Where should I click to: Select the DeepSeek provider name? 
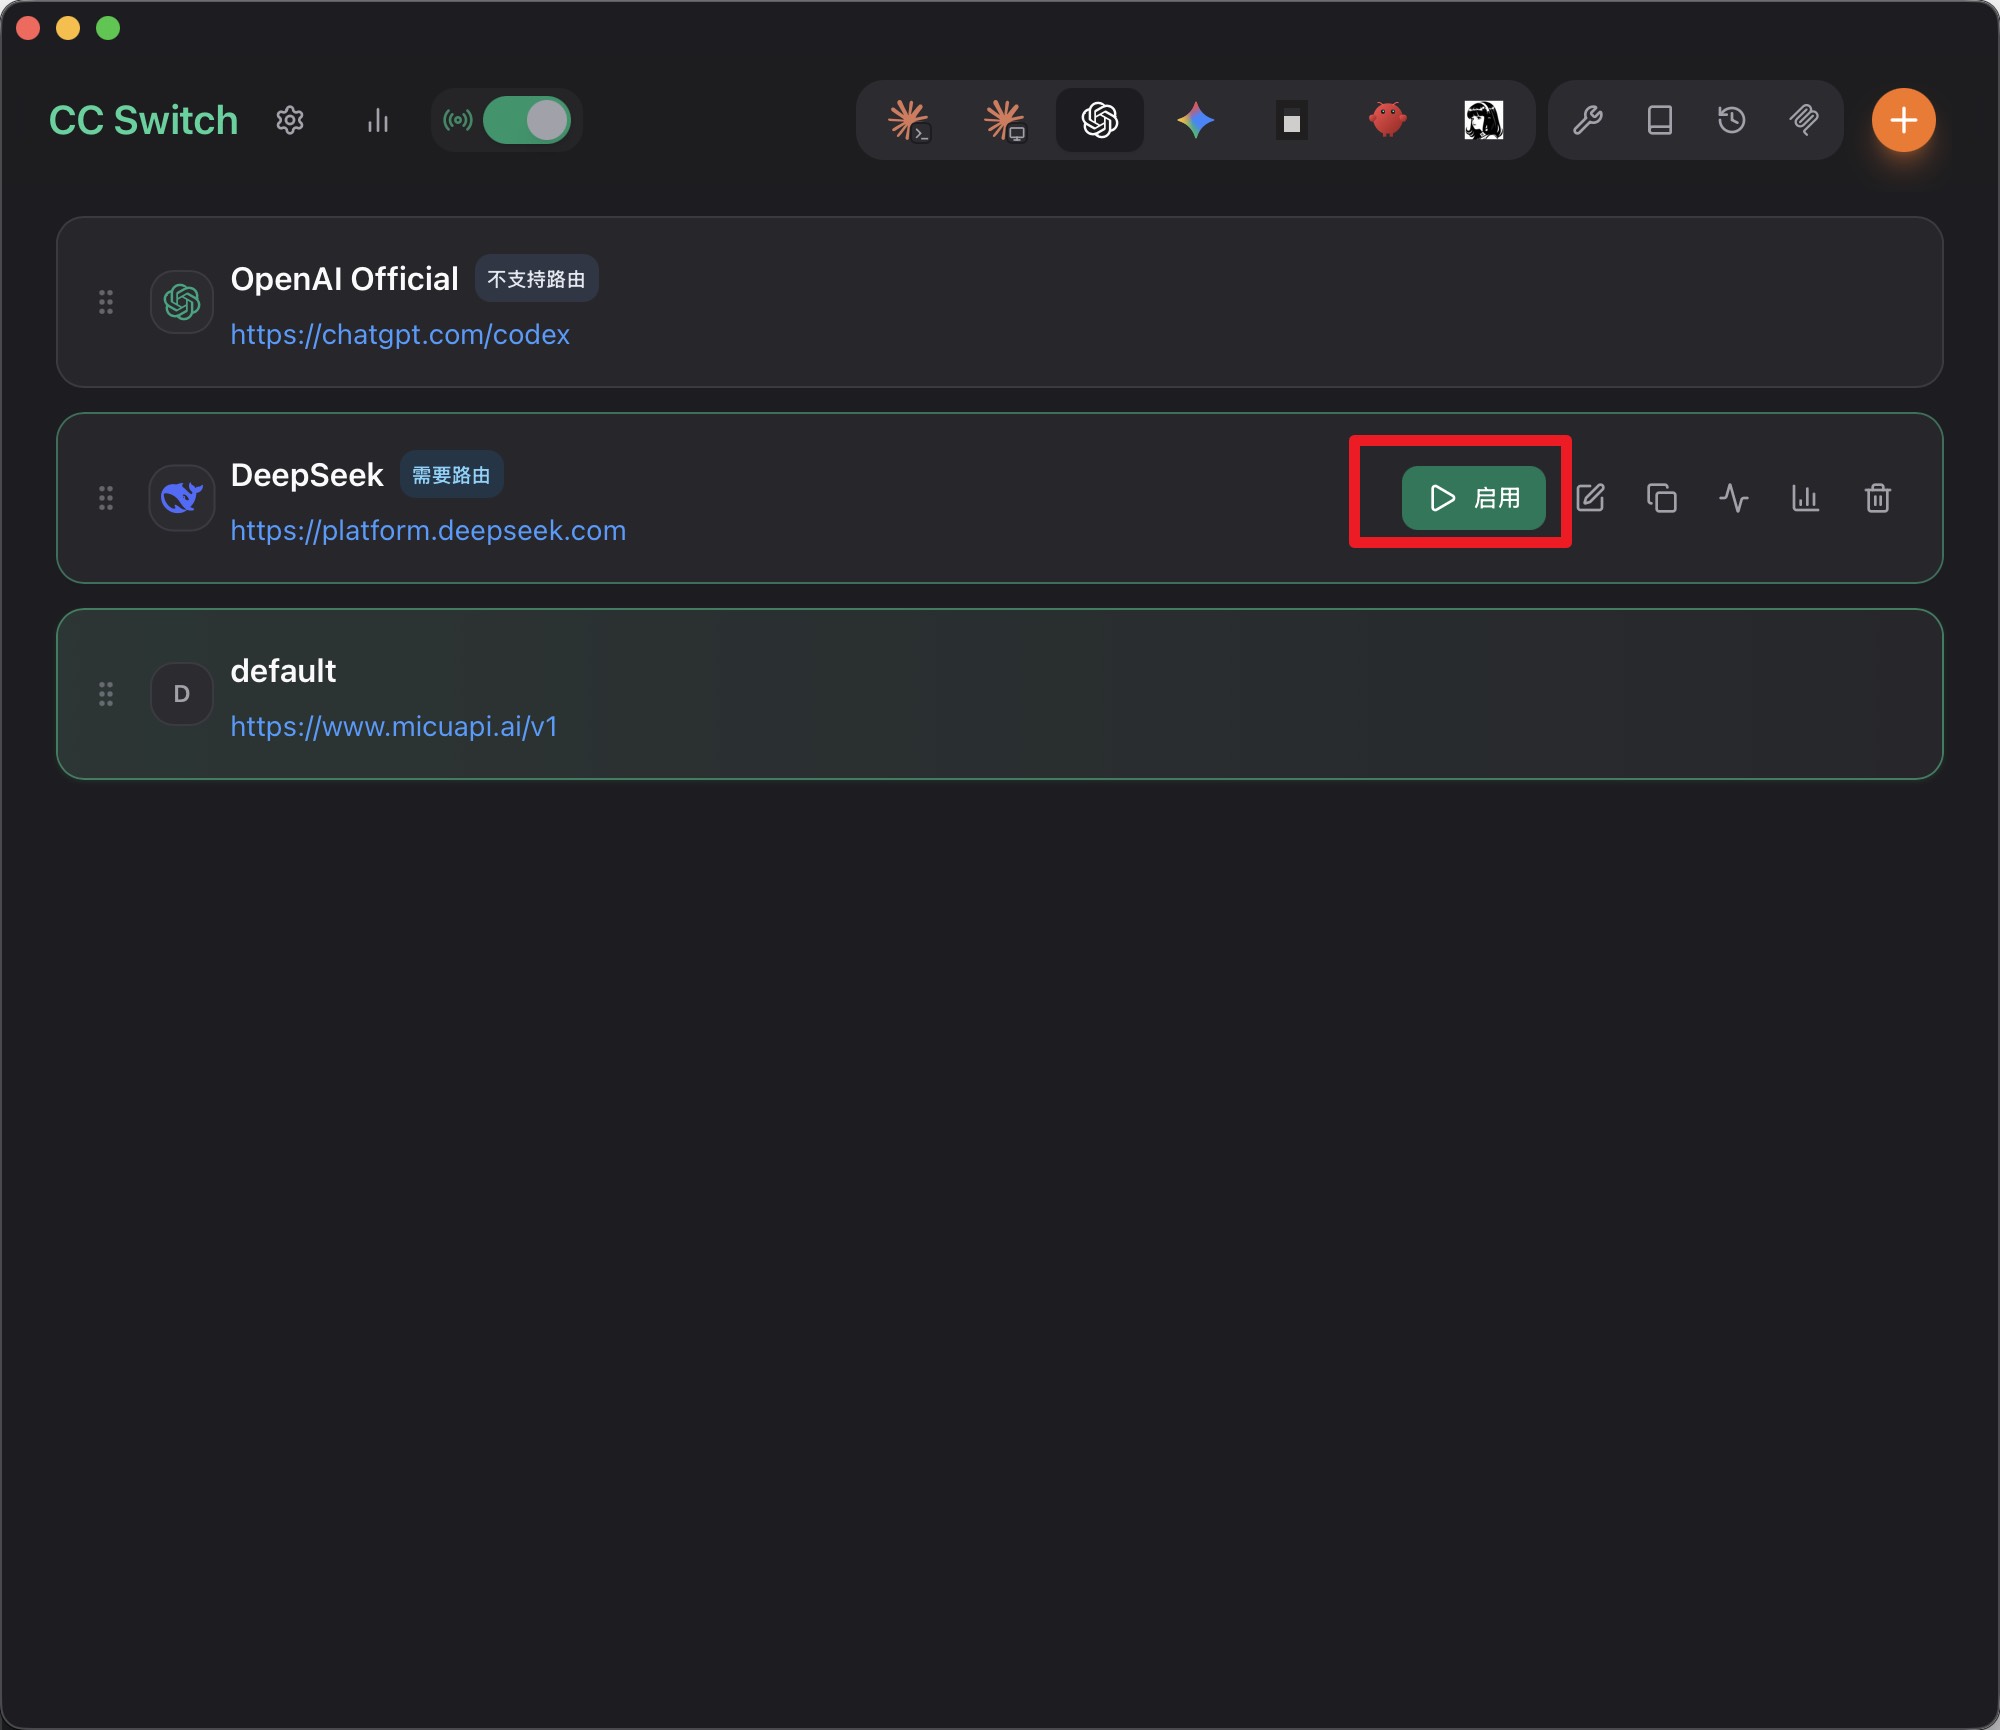pos(307,475)
